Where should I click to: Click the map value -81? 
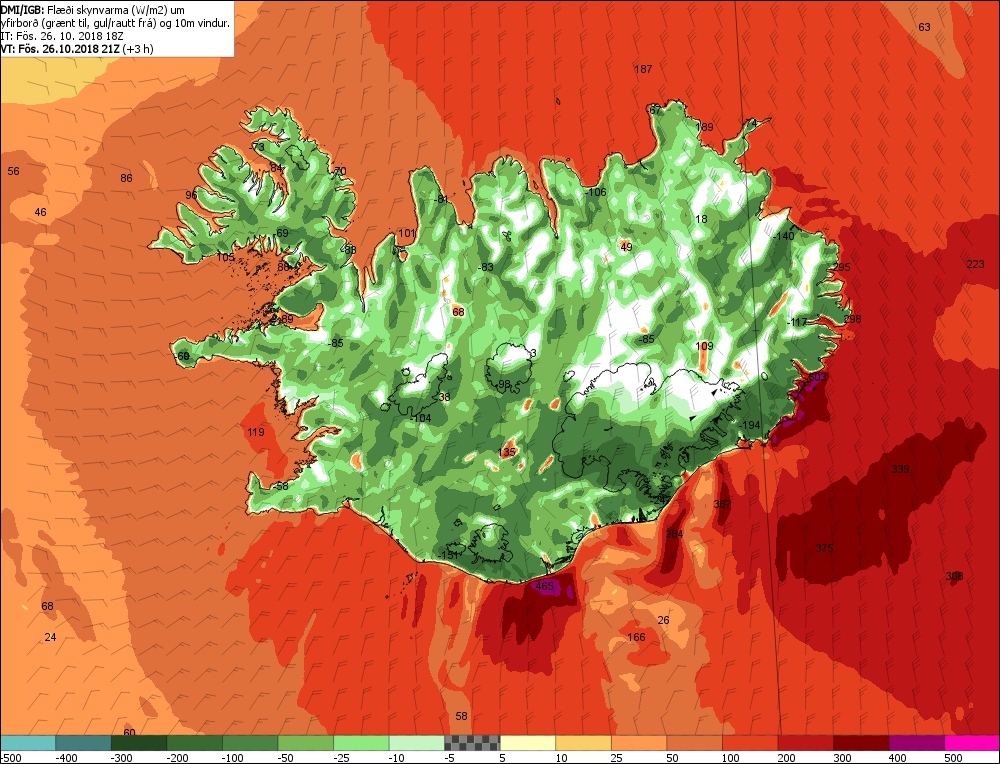pyautogui.click(x=441, y=199)
